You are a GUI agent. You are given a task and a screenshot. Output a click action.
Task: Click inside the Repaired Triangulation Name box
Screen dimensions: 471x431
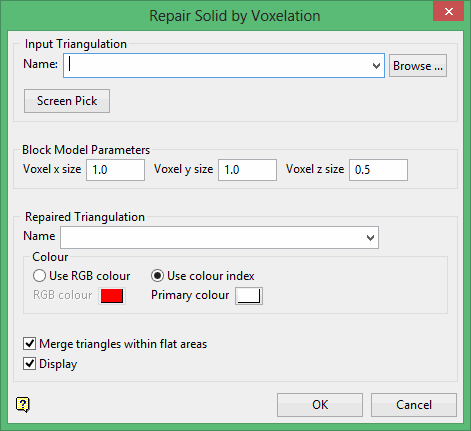(212, 238)
